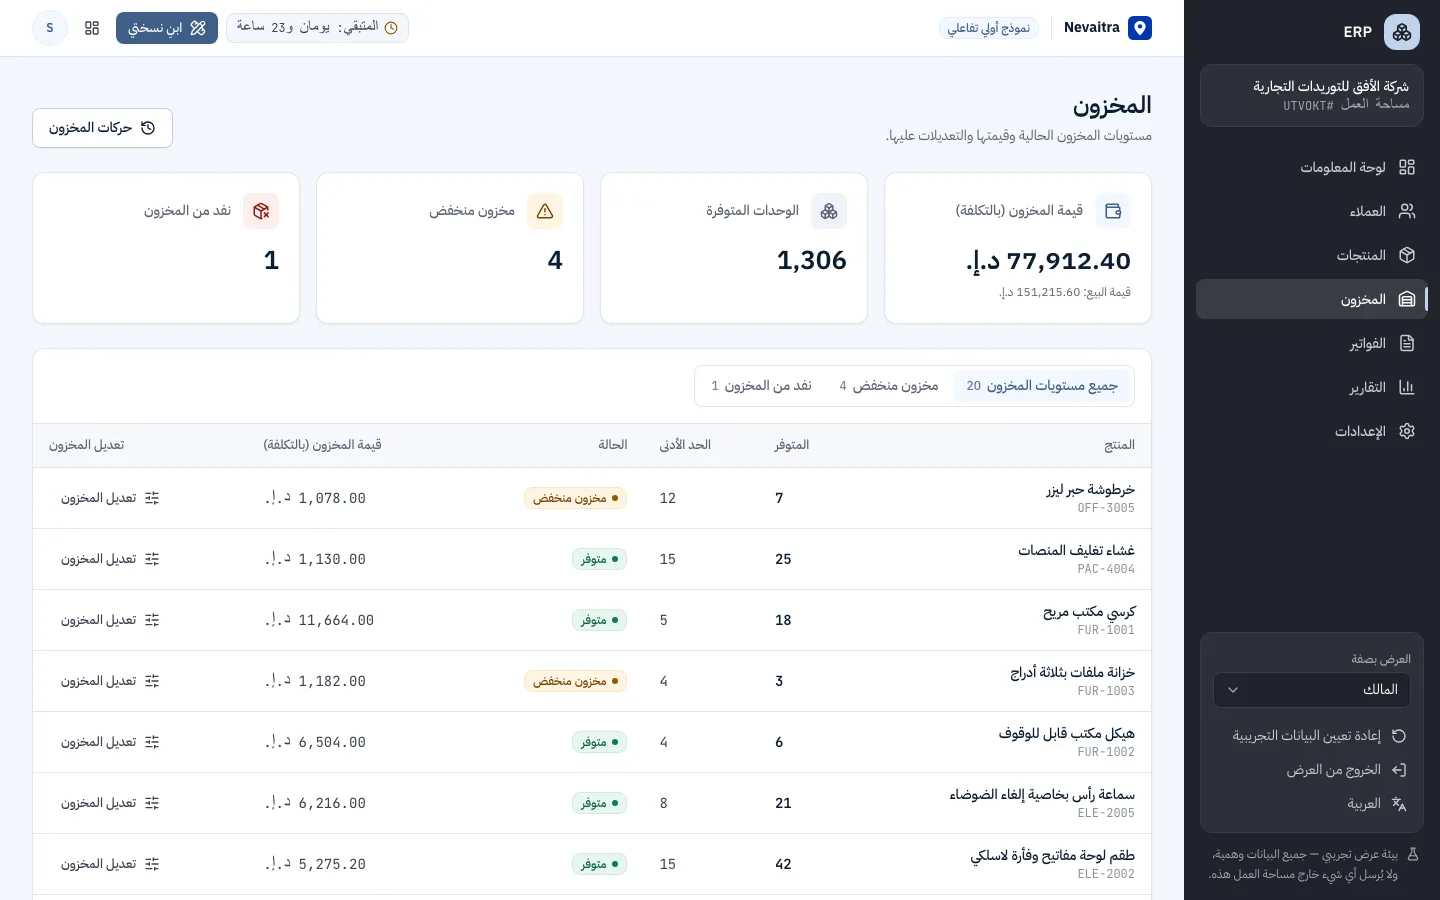This screenshot has width=1440, height=900.
Task: Click the Nevaitra location pin logo
Action: [x=1140, y=28]
